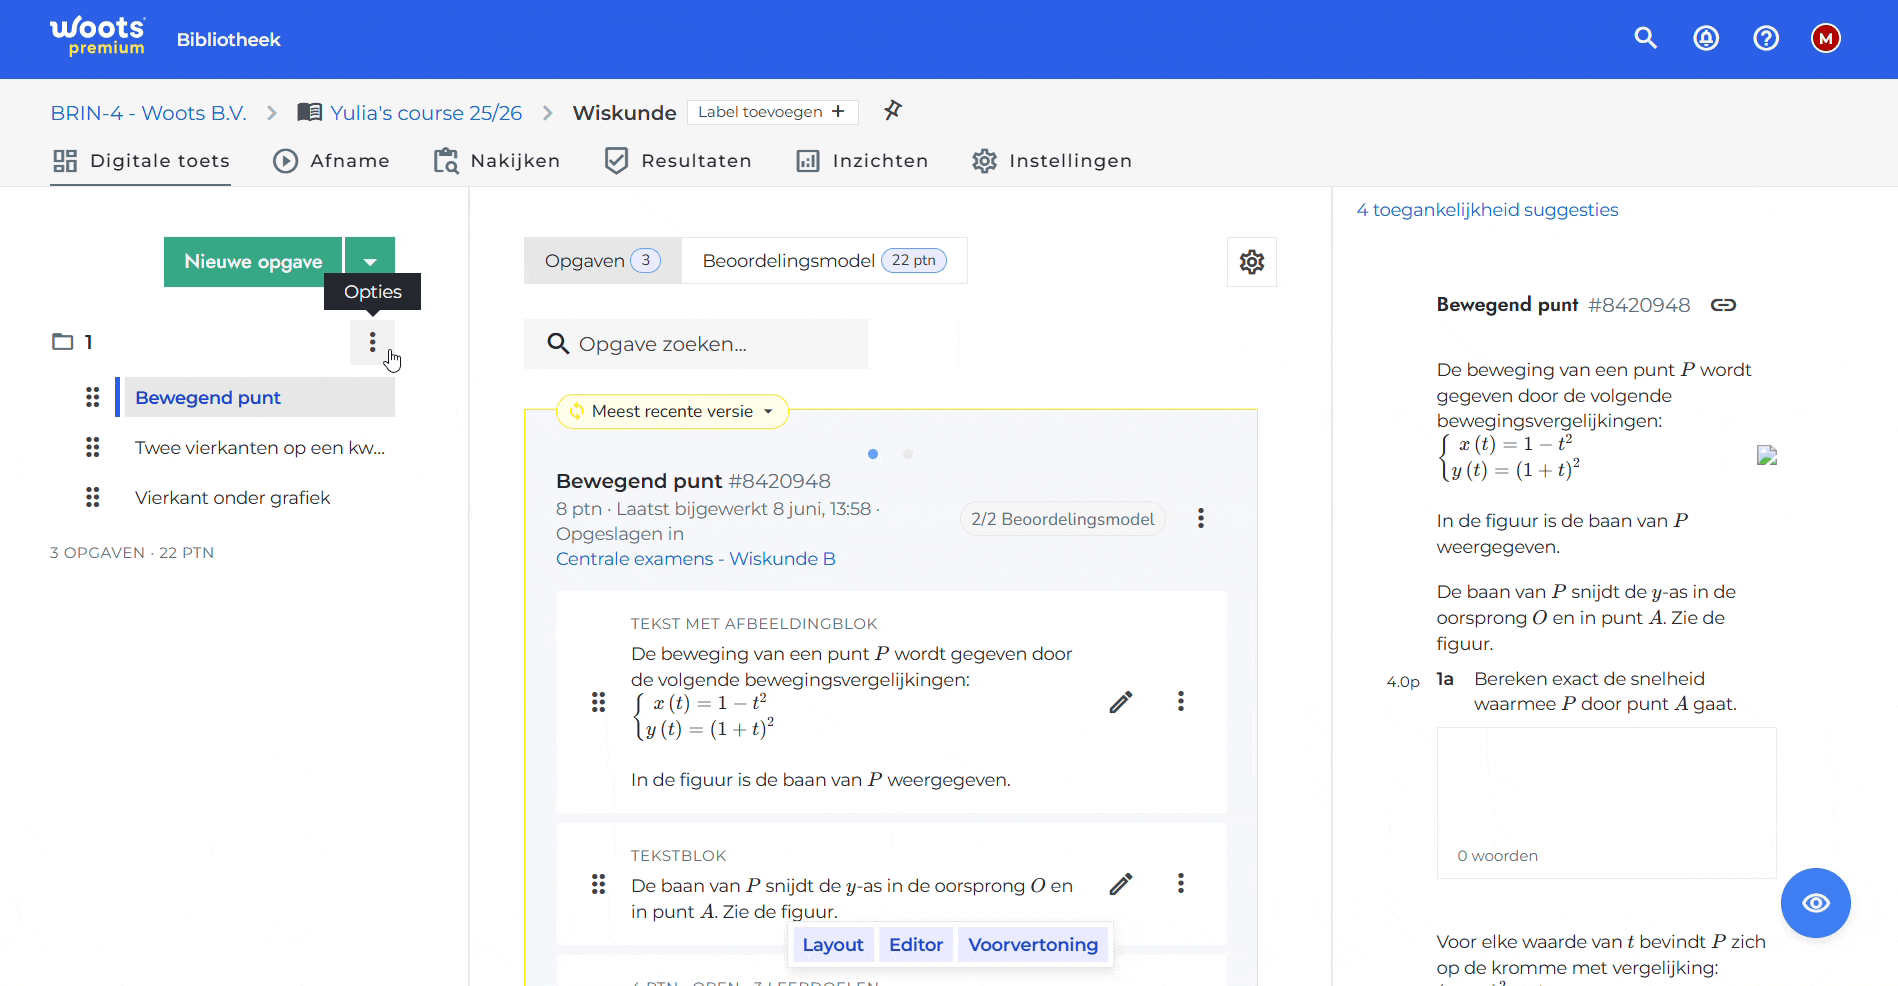Open the search magnifier in the top bar
Screen dimensions: 1898x986
click(x=1646, y=38)
